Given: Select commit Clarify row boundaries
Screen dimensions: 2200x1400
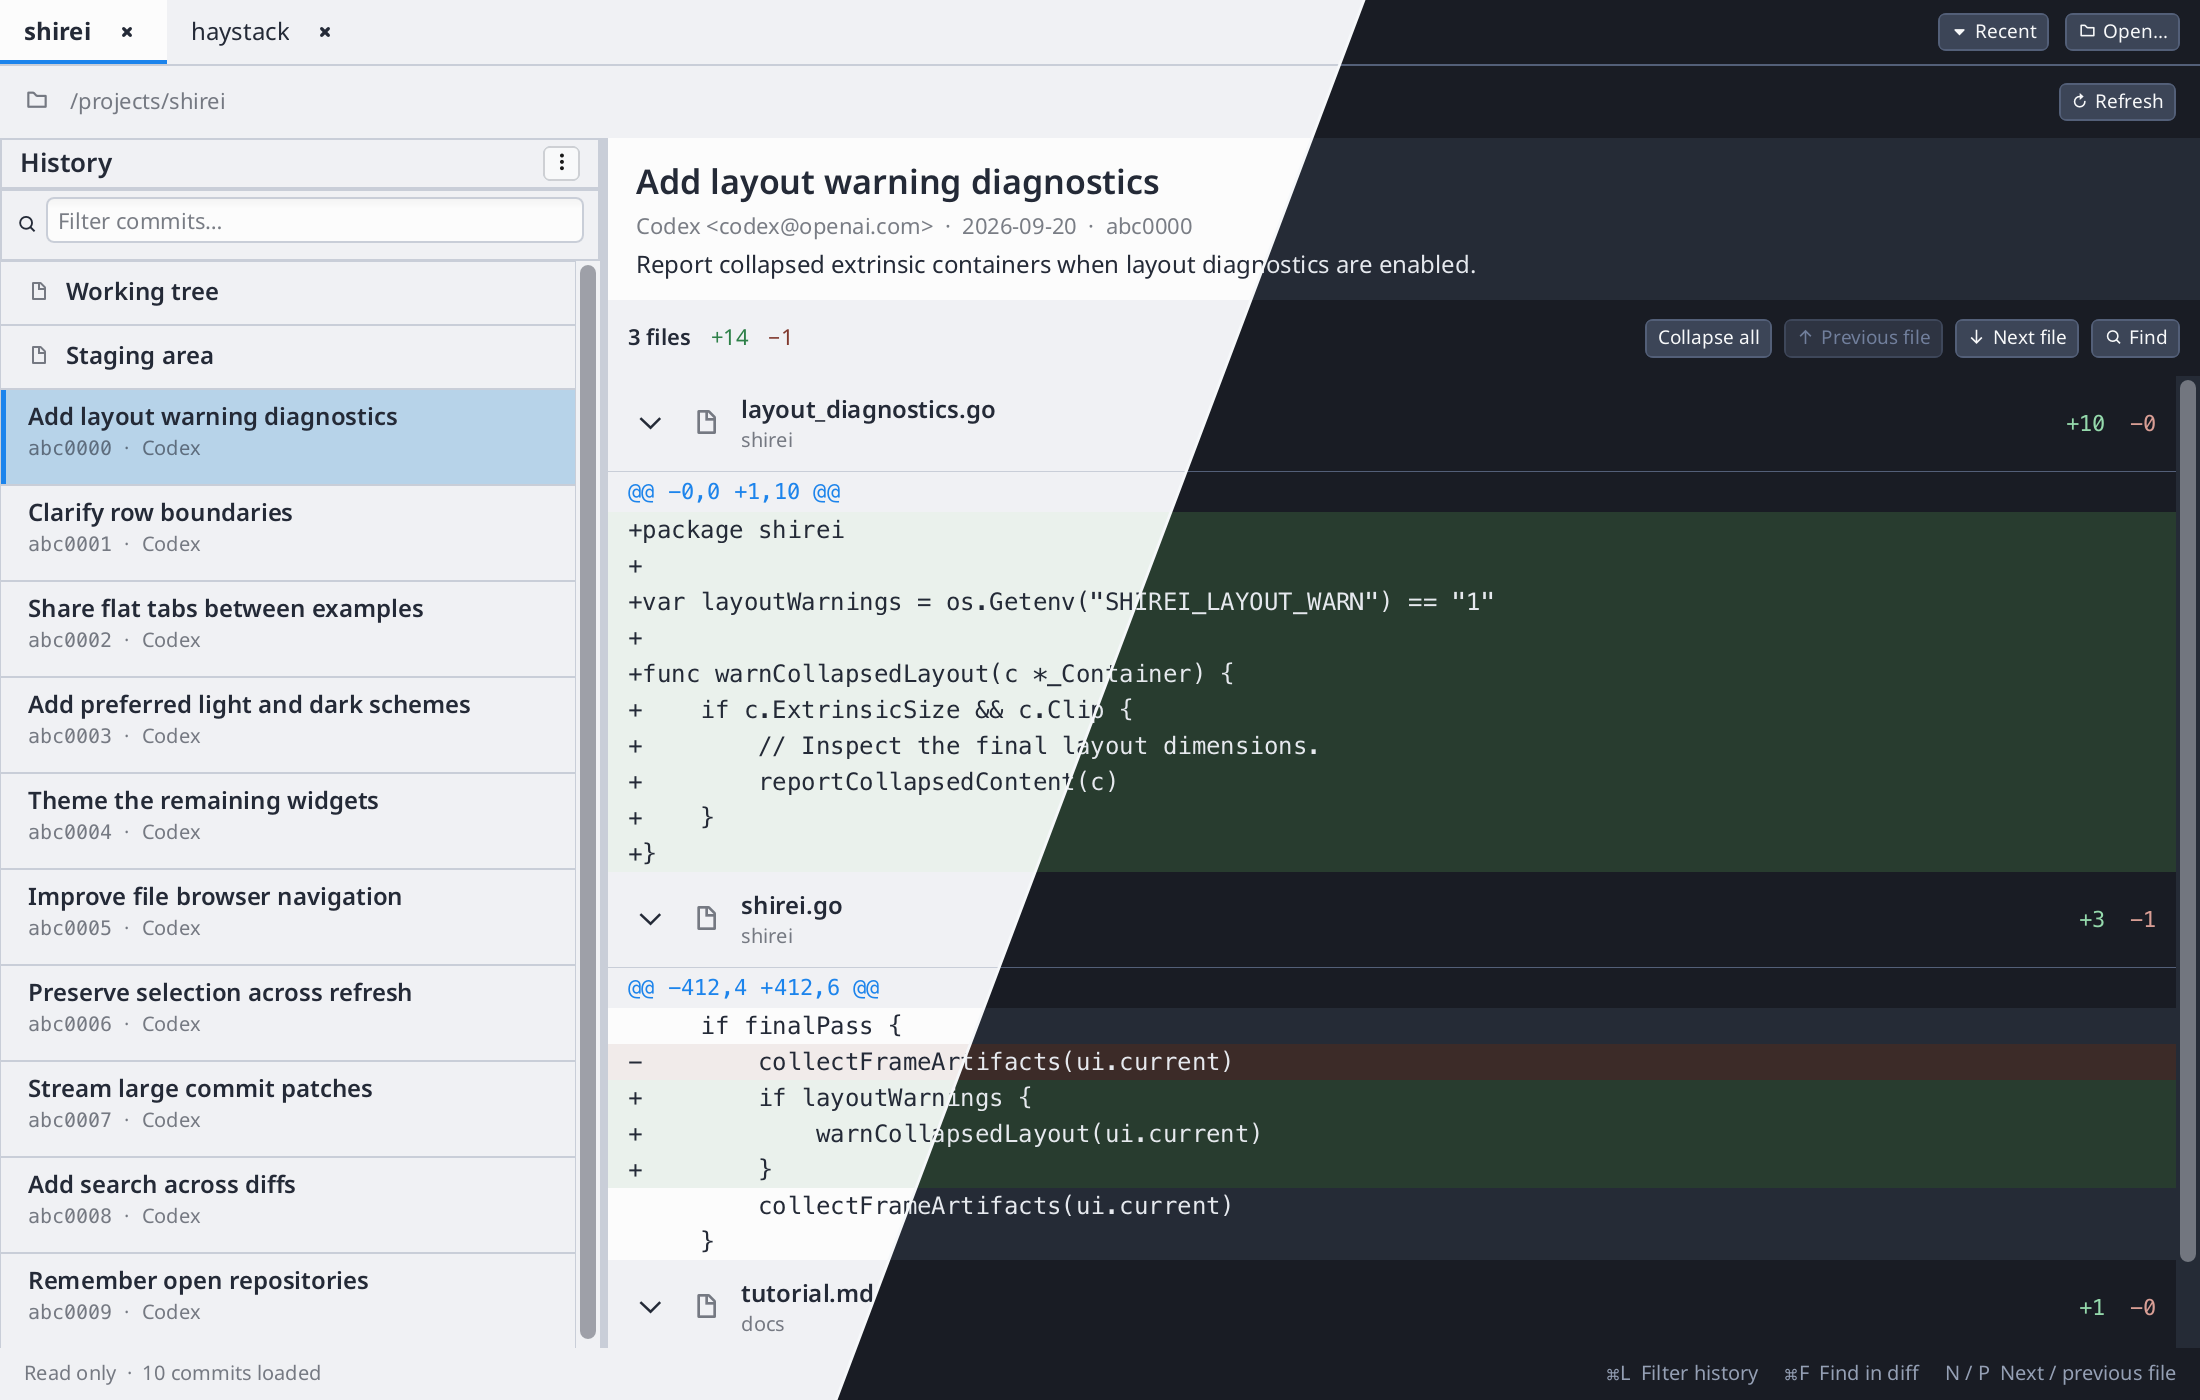Looking at the screenshot, I should point(288,533).
